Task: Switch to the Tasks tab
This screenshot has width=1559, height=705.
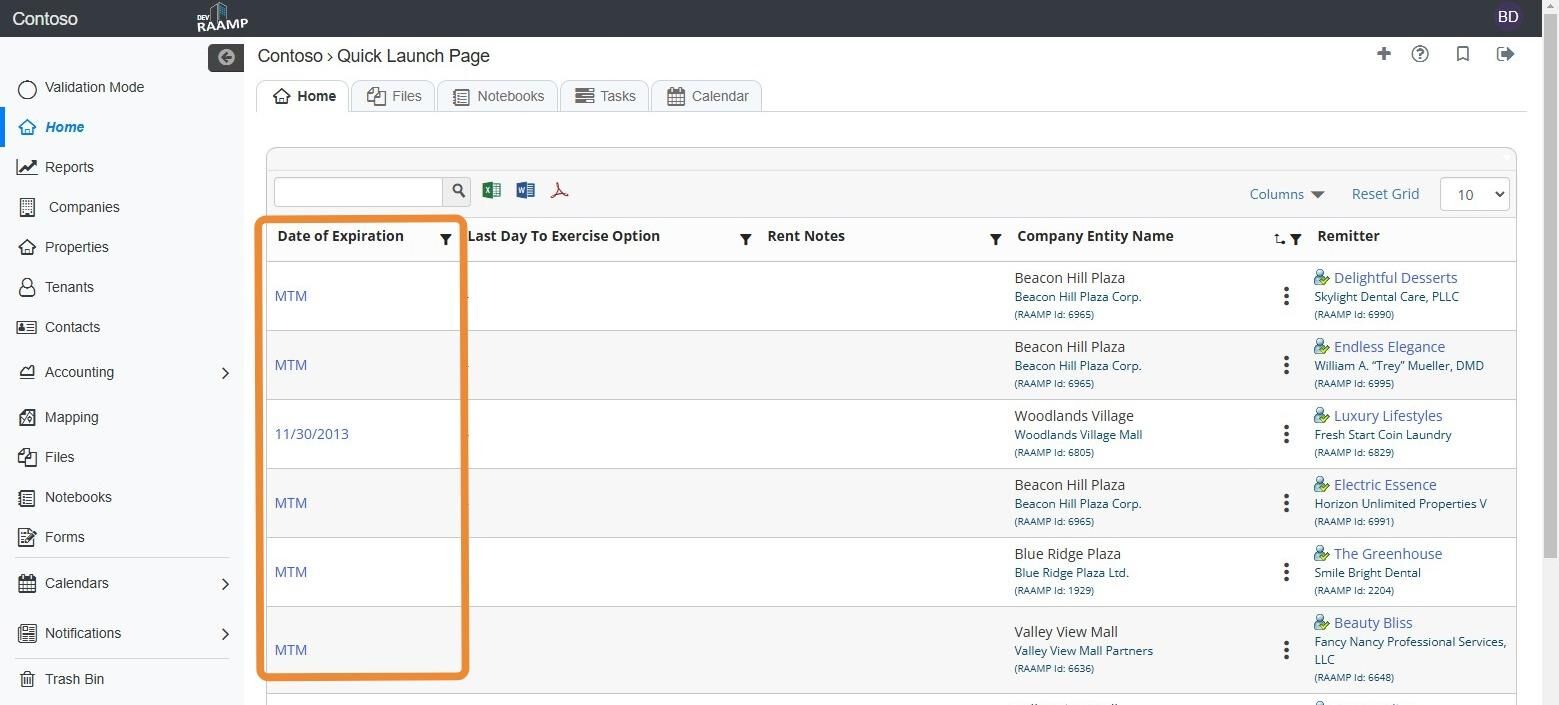Action: (x=604, y=96)
